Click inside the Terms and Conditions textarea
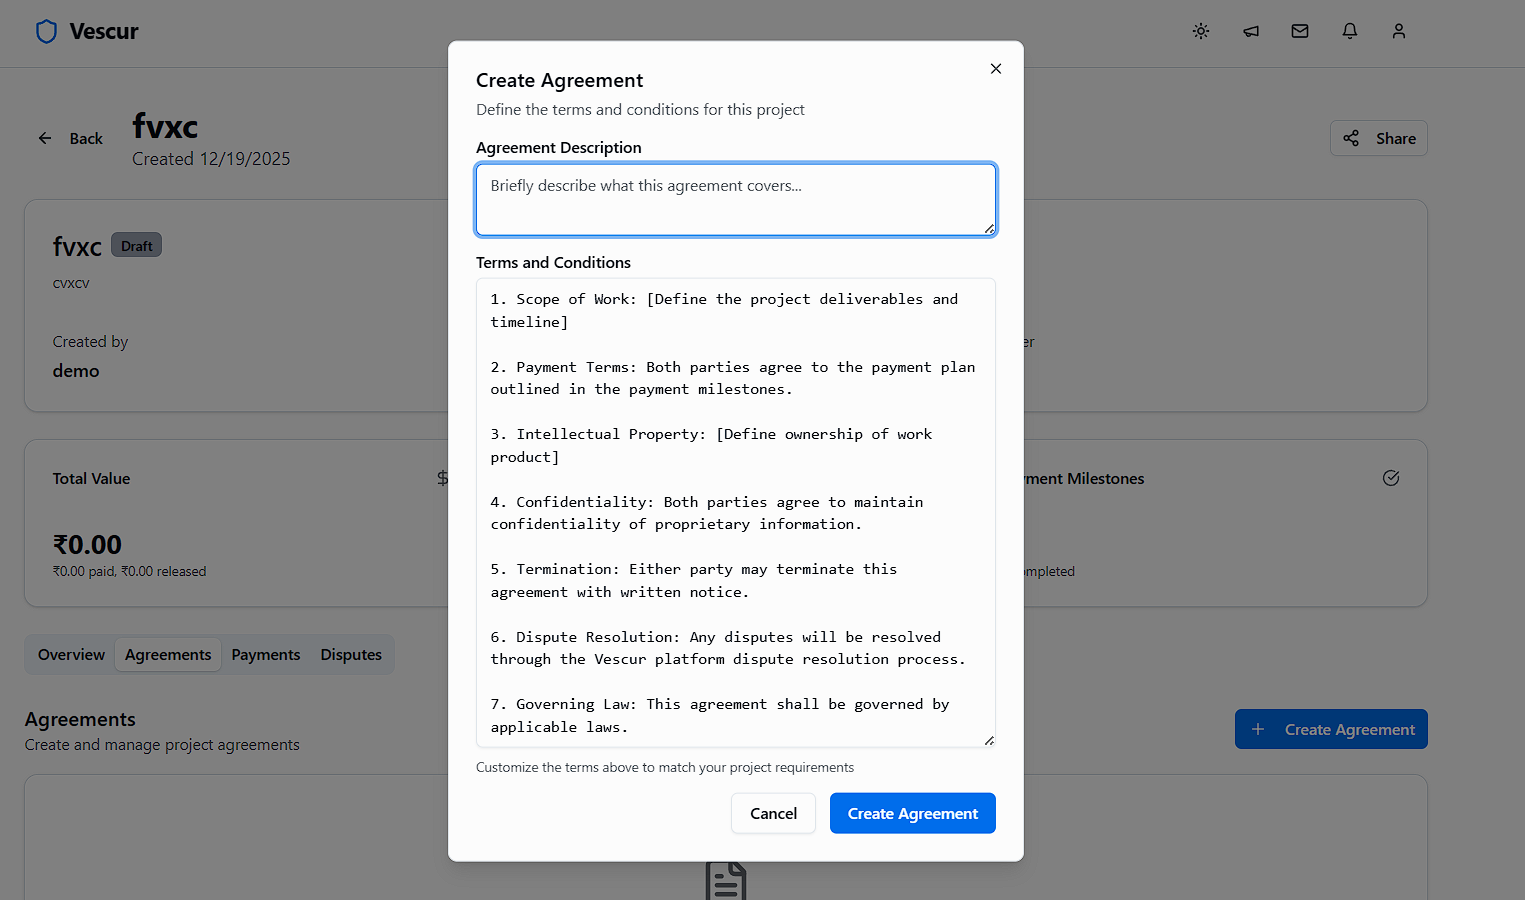The height and width of the screenshot is (900, 1525). (736, 512)
